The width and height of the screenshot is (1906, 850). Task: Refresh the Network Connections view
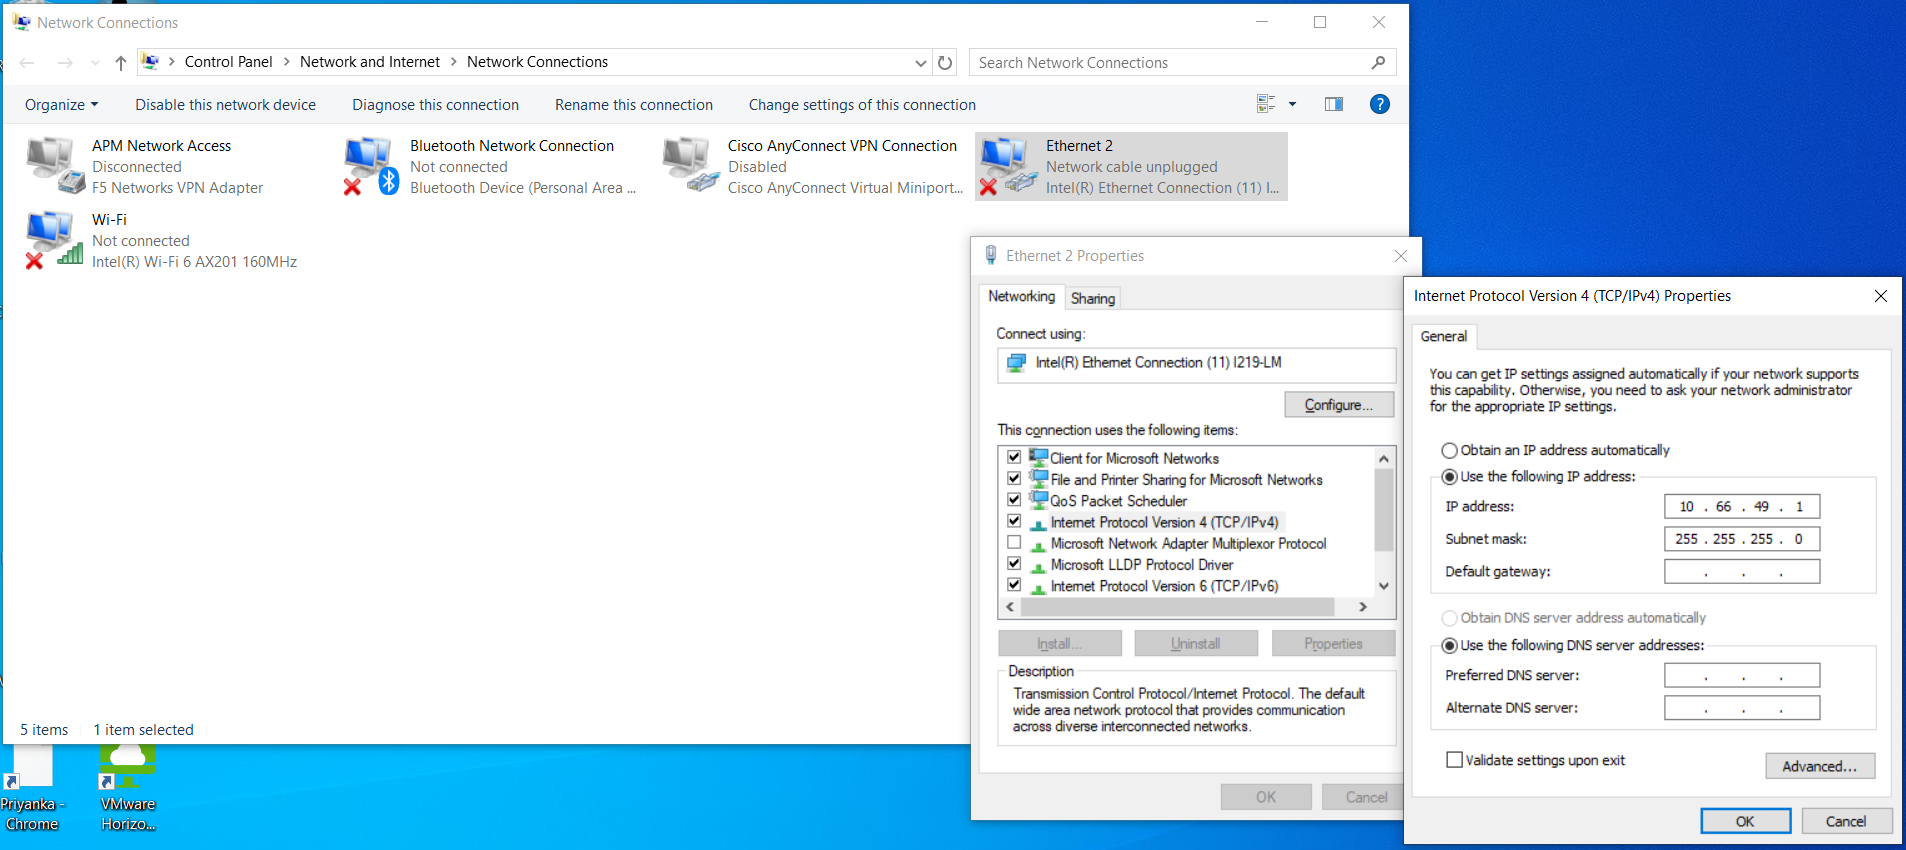[x=945, y=63]
